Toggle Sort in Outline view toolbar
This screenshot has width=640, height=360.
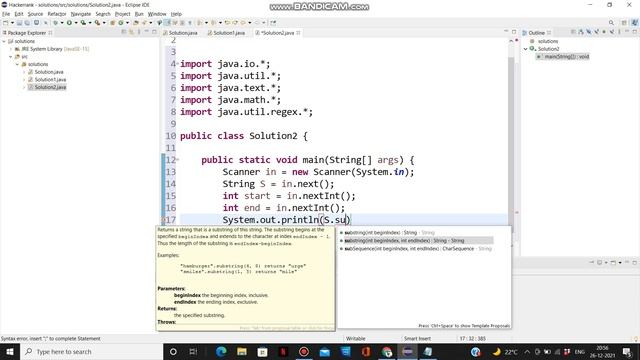581,32
